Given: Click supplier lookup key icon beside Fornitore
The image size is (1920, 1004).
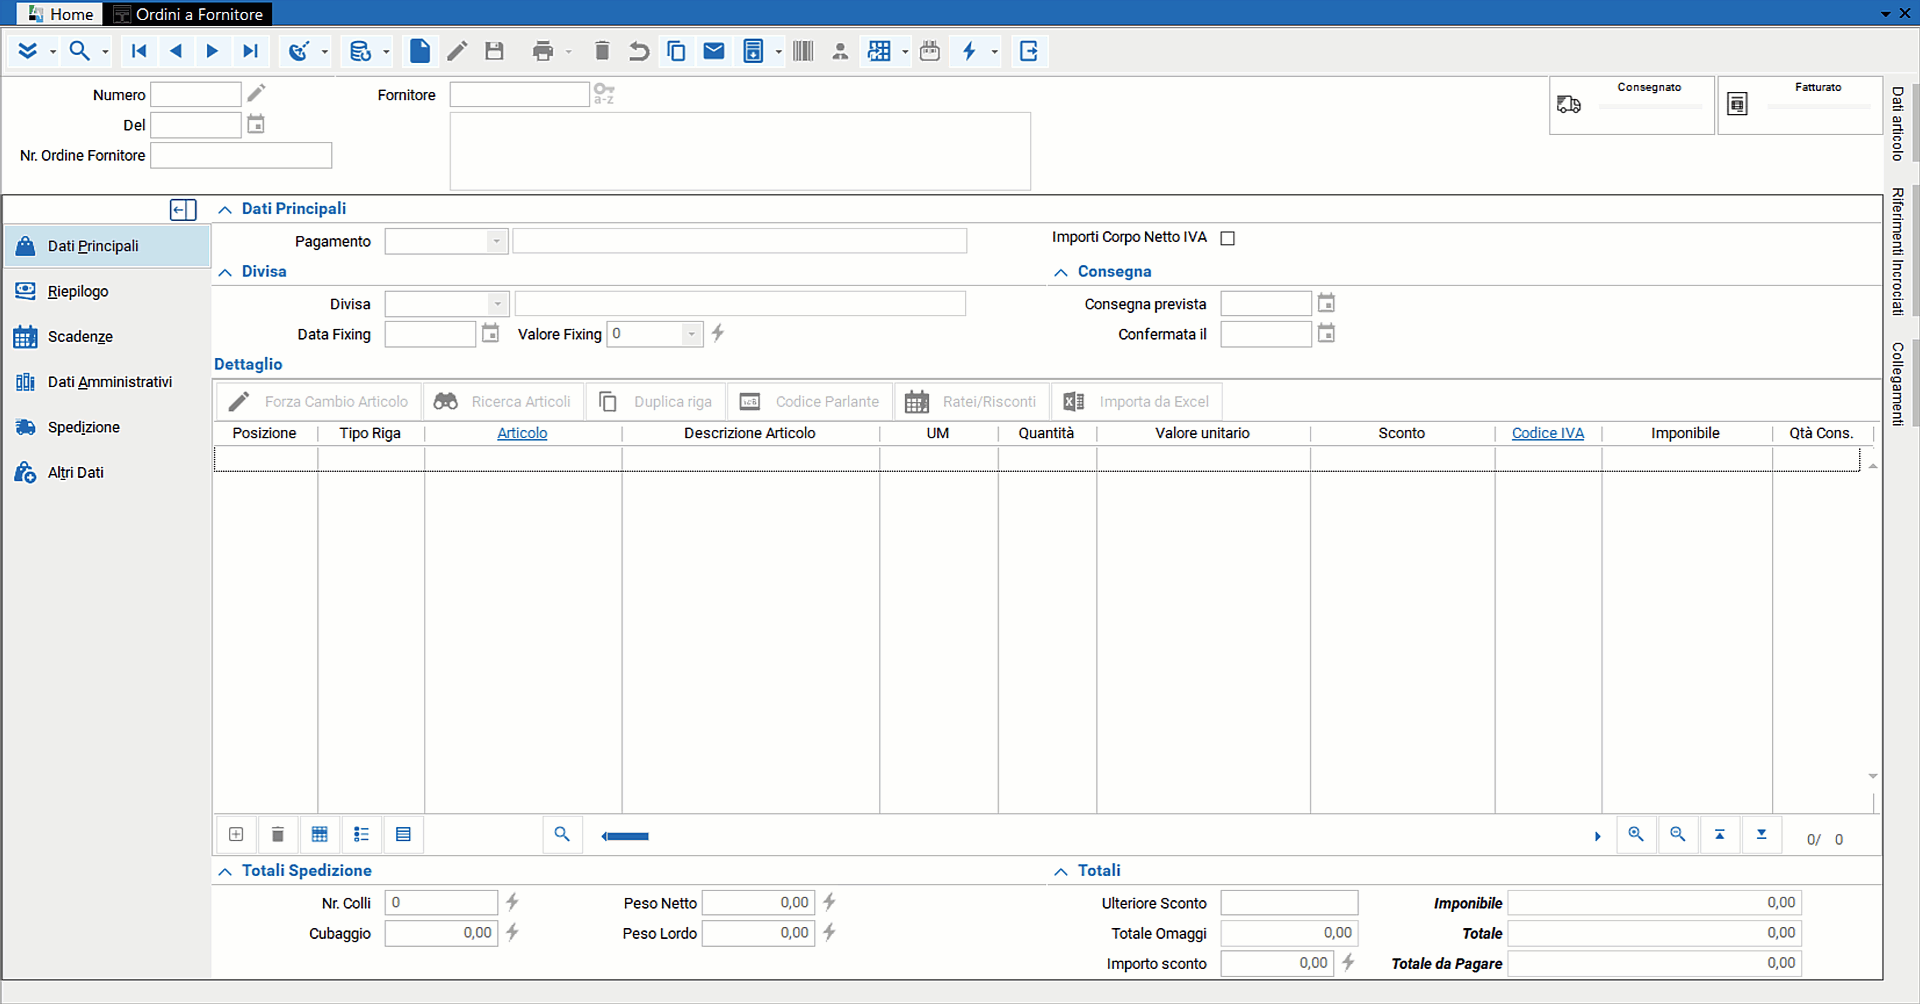Looking at the screenshot, I should (604, 94).
